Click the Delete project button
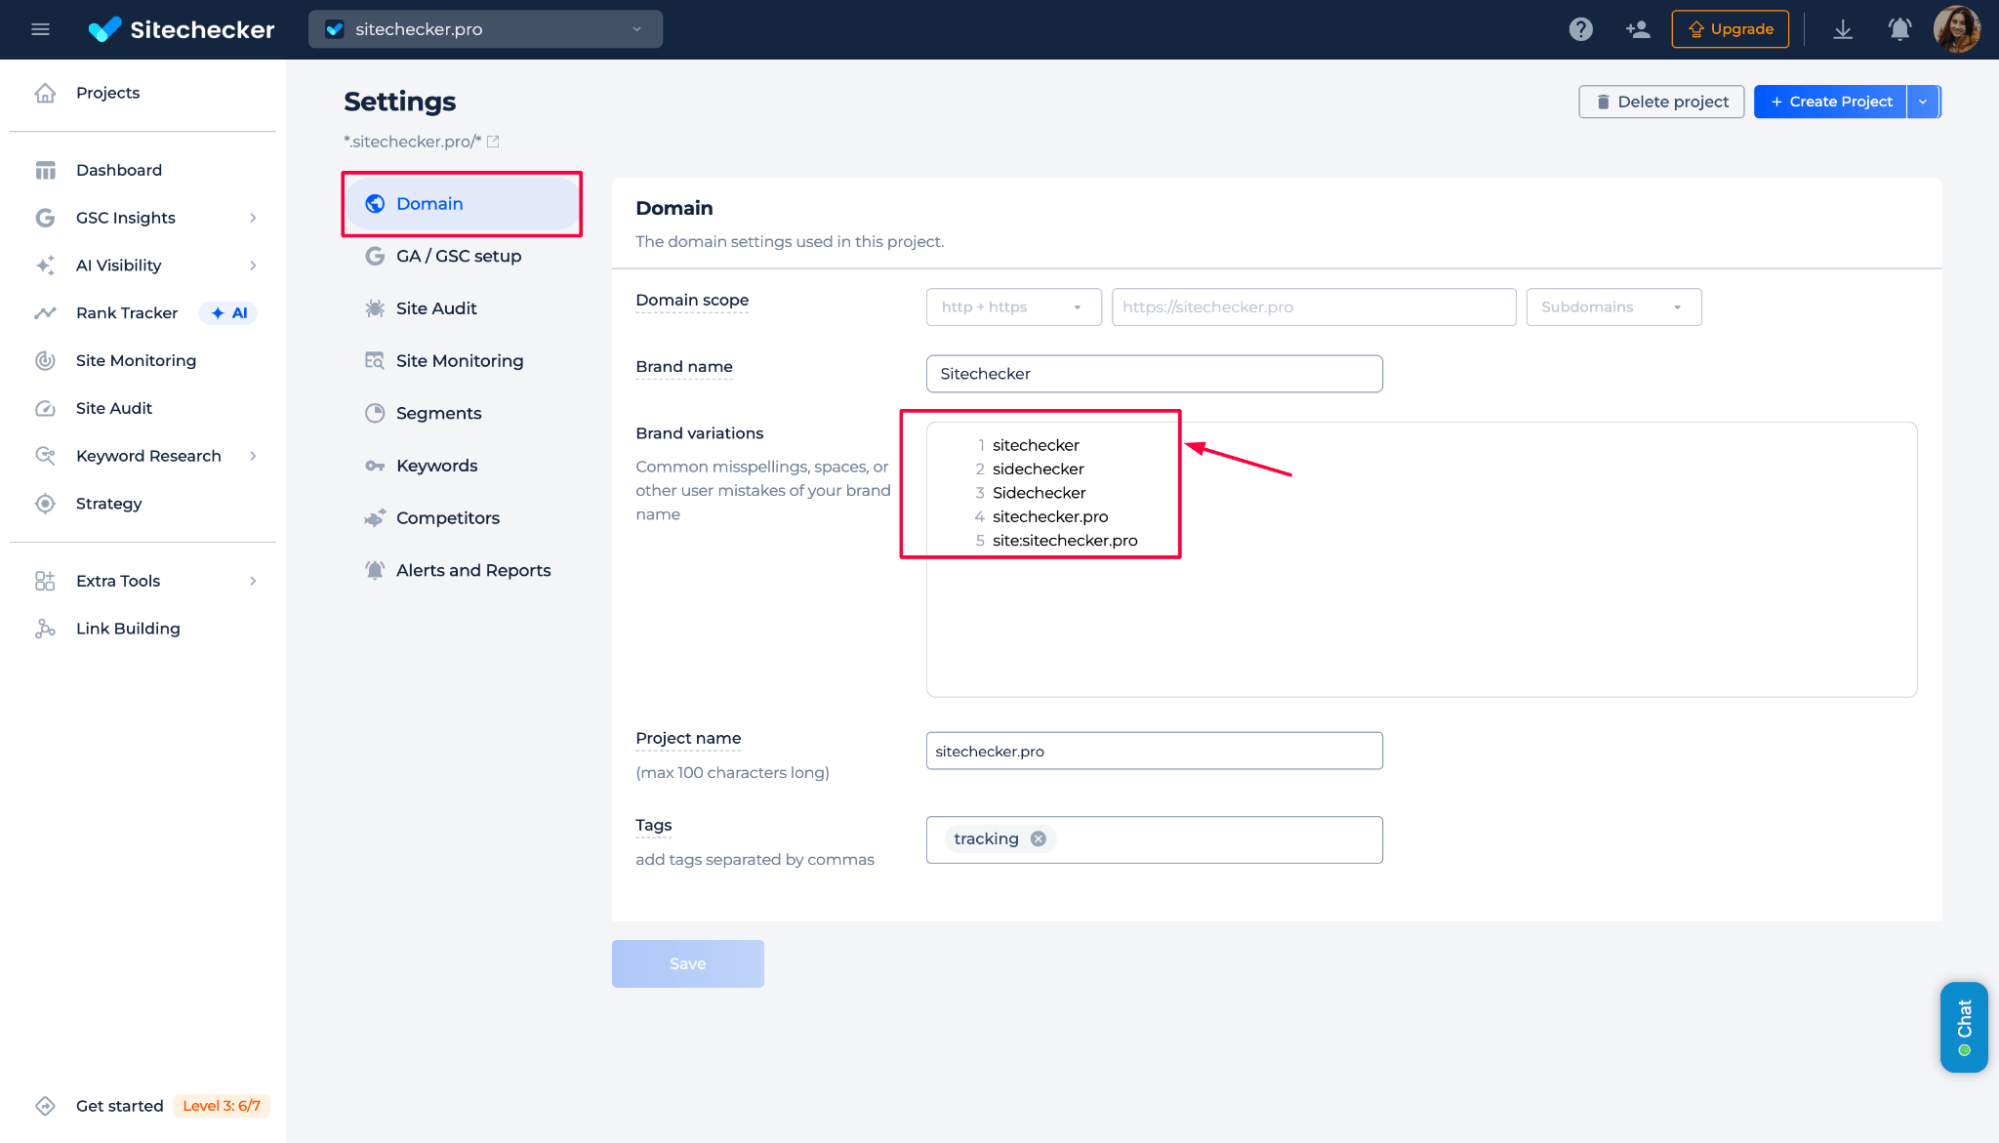The image size is (1999, 1143). (1661, 102)
